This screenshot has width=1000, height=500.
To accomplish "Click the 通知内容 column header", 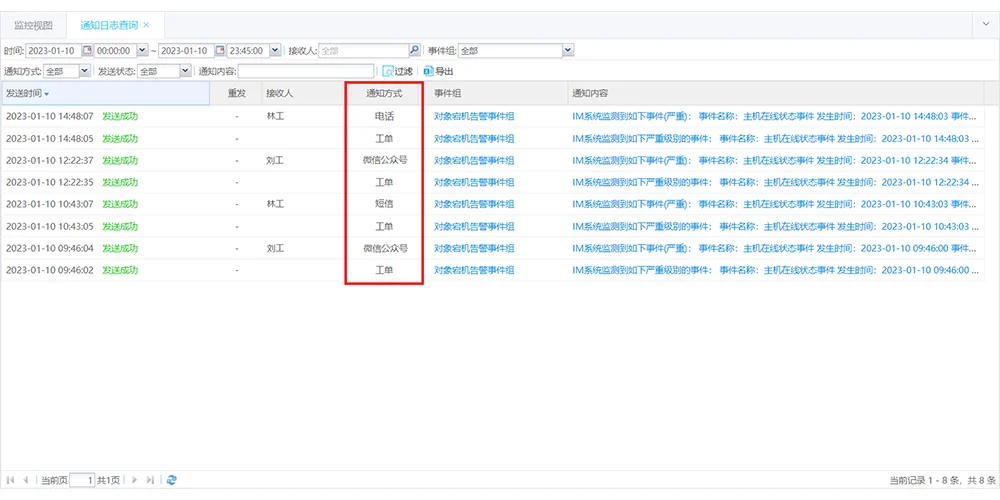I will click(776, 94).
